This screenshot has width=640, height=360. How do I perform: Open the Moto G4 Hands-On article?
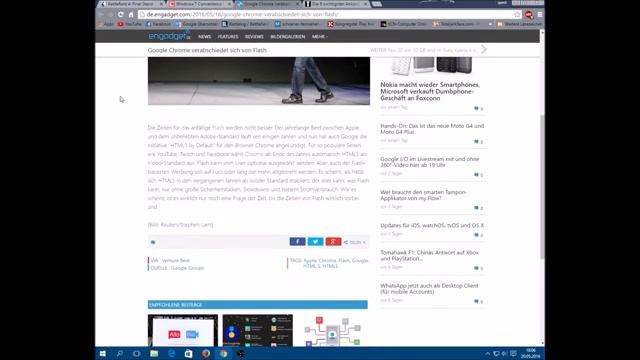pyautogui.click(x=432, y=129)
